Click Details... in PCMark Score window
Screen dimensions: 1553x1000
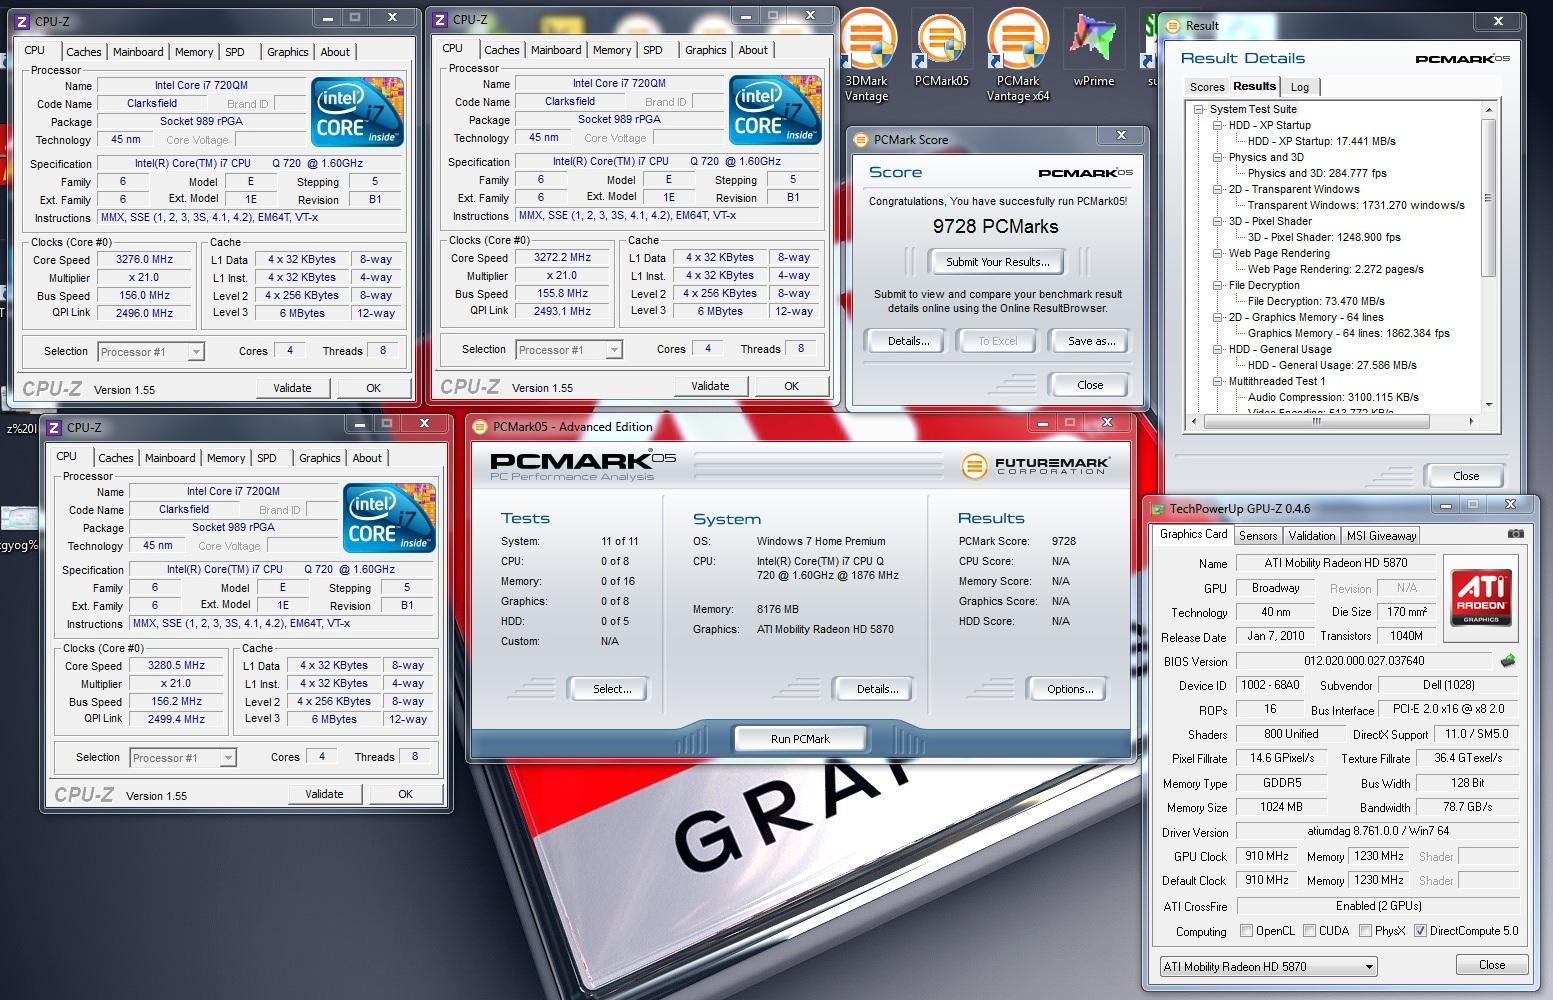[908, 341]
